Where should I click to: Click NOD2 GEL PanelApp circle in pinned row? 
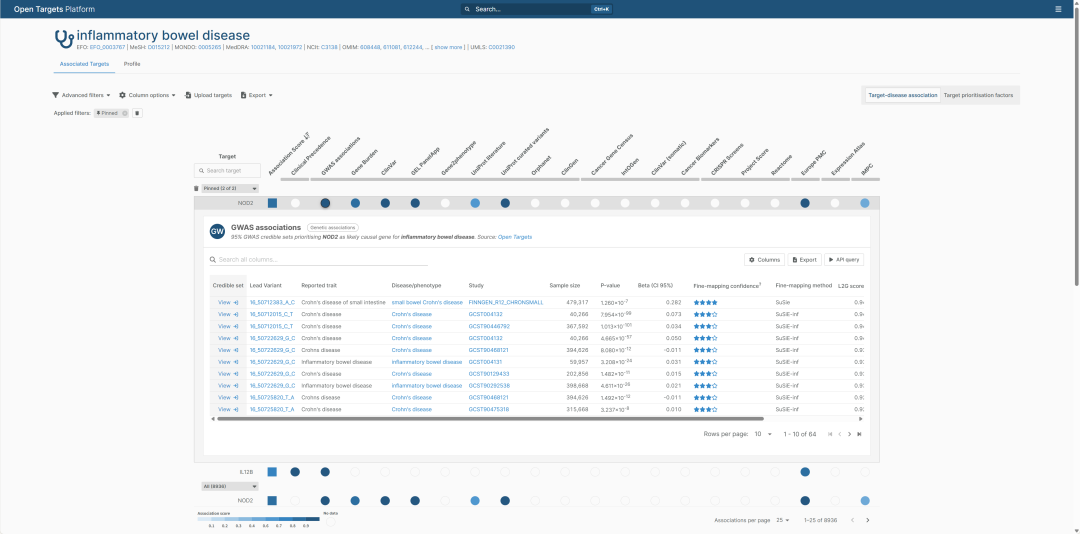pos(415,203)
